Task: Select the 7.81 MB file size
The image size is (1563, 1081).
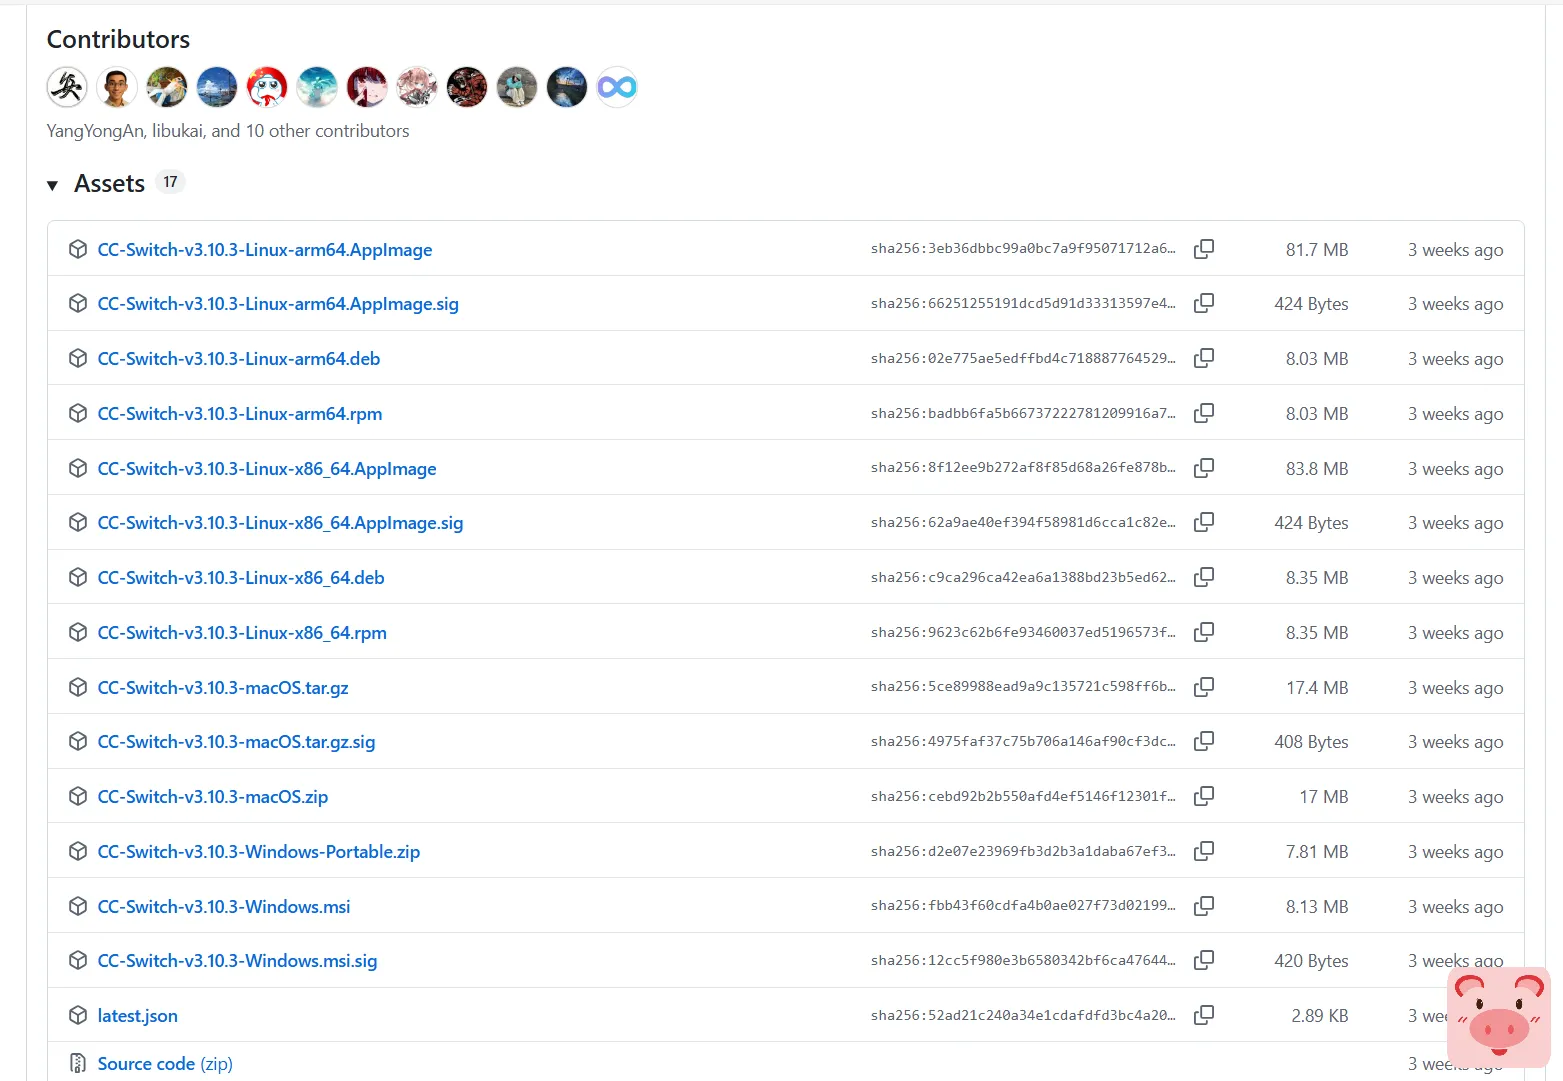Action: (x=1317, y=852)
